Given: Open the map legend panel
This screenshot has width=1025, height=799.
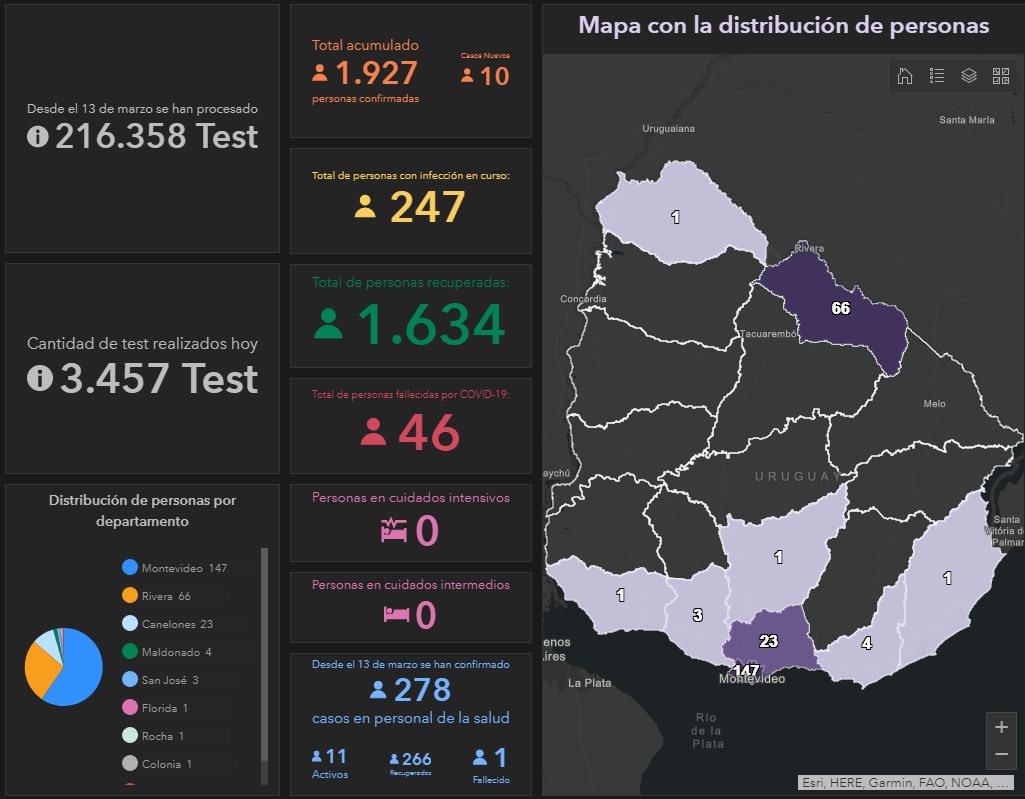Looking at the screenshot, I should tap(937, 76).
